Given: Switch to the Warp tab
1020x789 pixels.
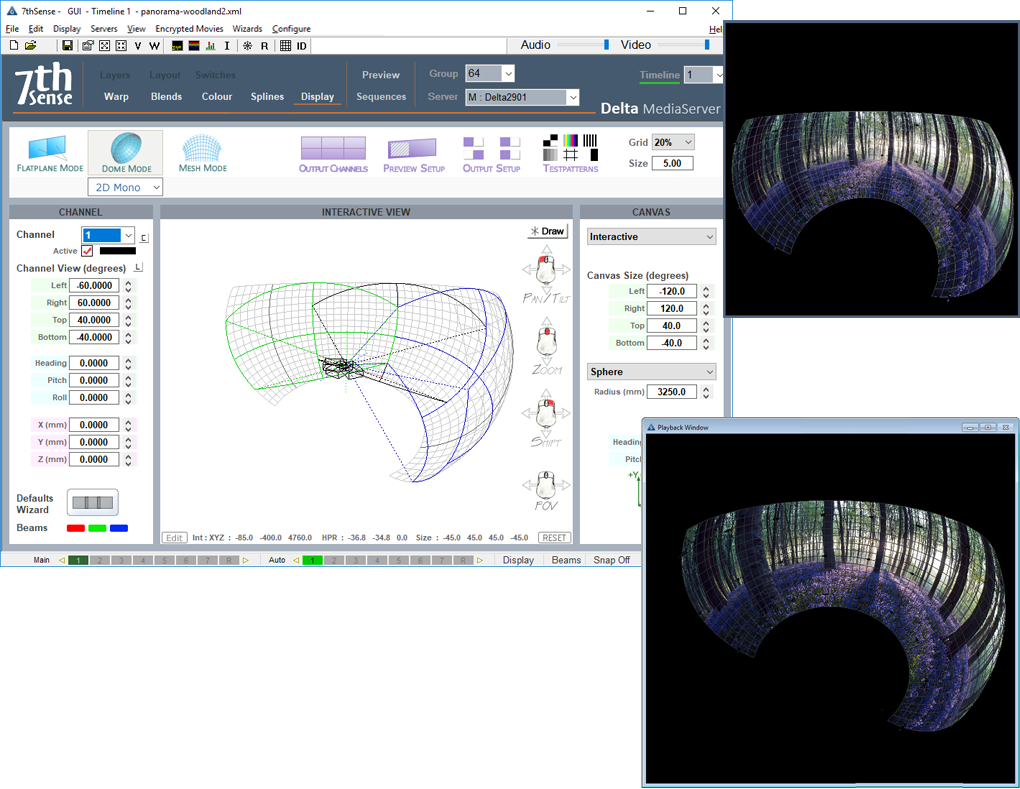Looking at the screenshot, I should pyautogui.click(x=116, y=96).
